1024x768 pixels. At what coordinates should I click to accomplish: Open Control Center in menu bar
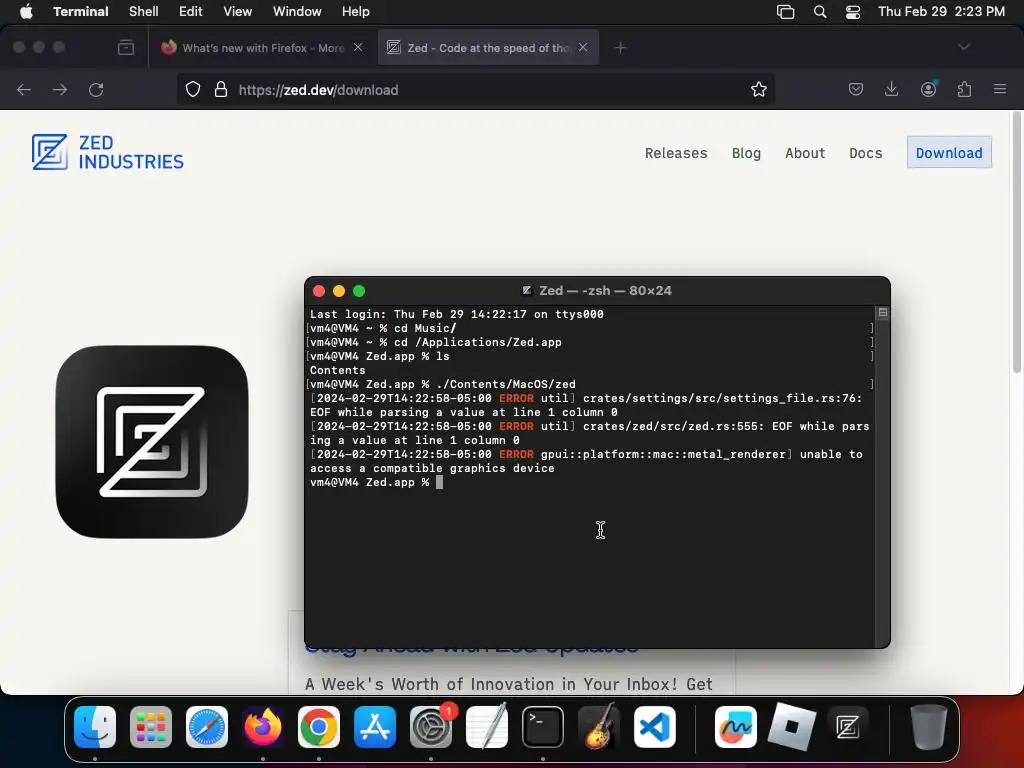coord(852,12)
